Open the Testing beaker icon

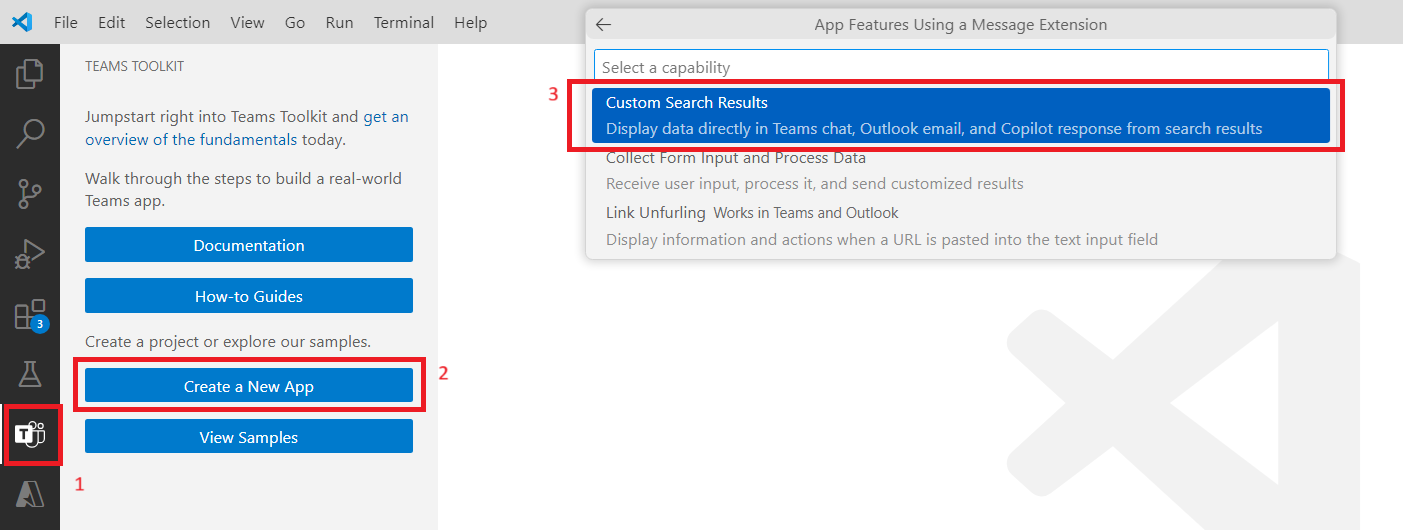click(x=30, y=375)
